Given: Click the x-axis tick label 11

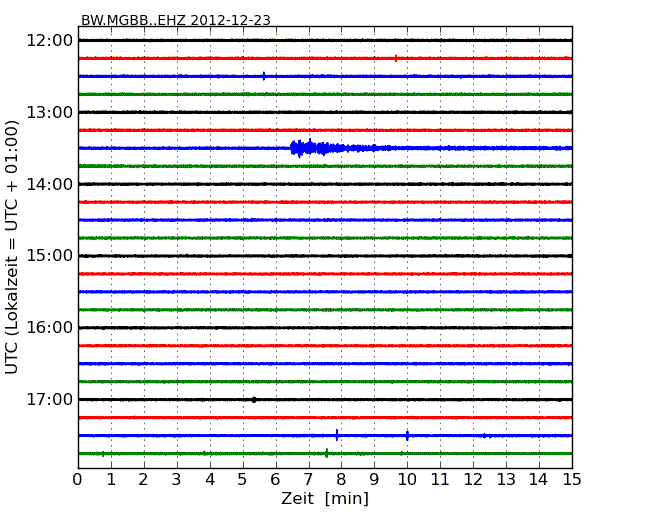Looking at the screenshot, I should [x=440, y=480].
